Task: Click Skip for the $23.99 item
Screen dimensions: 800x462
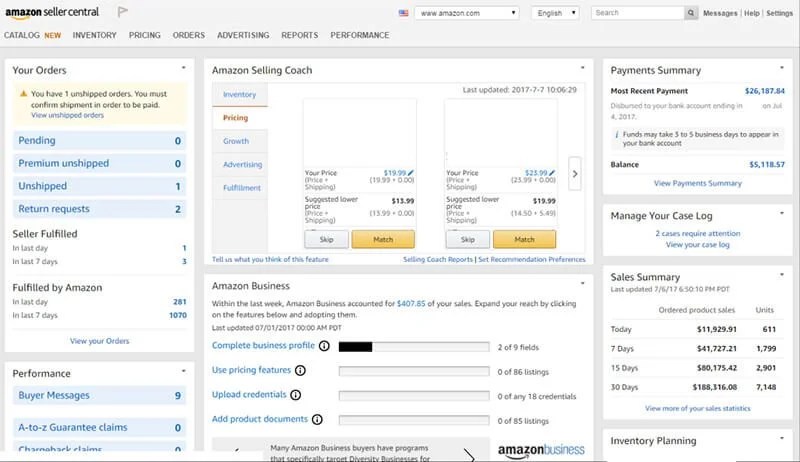Action: tap(468, 239)
